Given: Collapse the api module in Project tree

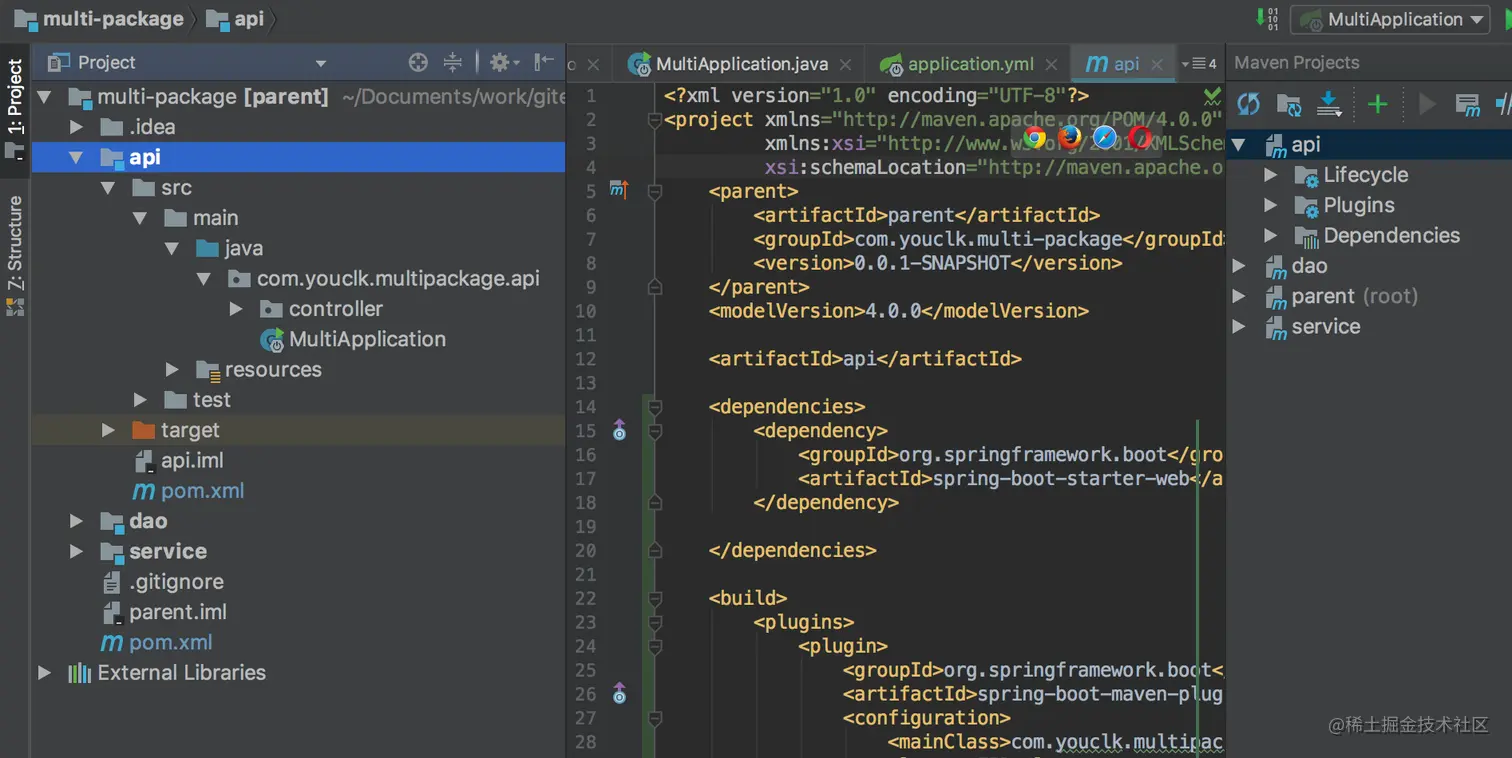Looking at the screenshot, I should 76,157.
